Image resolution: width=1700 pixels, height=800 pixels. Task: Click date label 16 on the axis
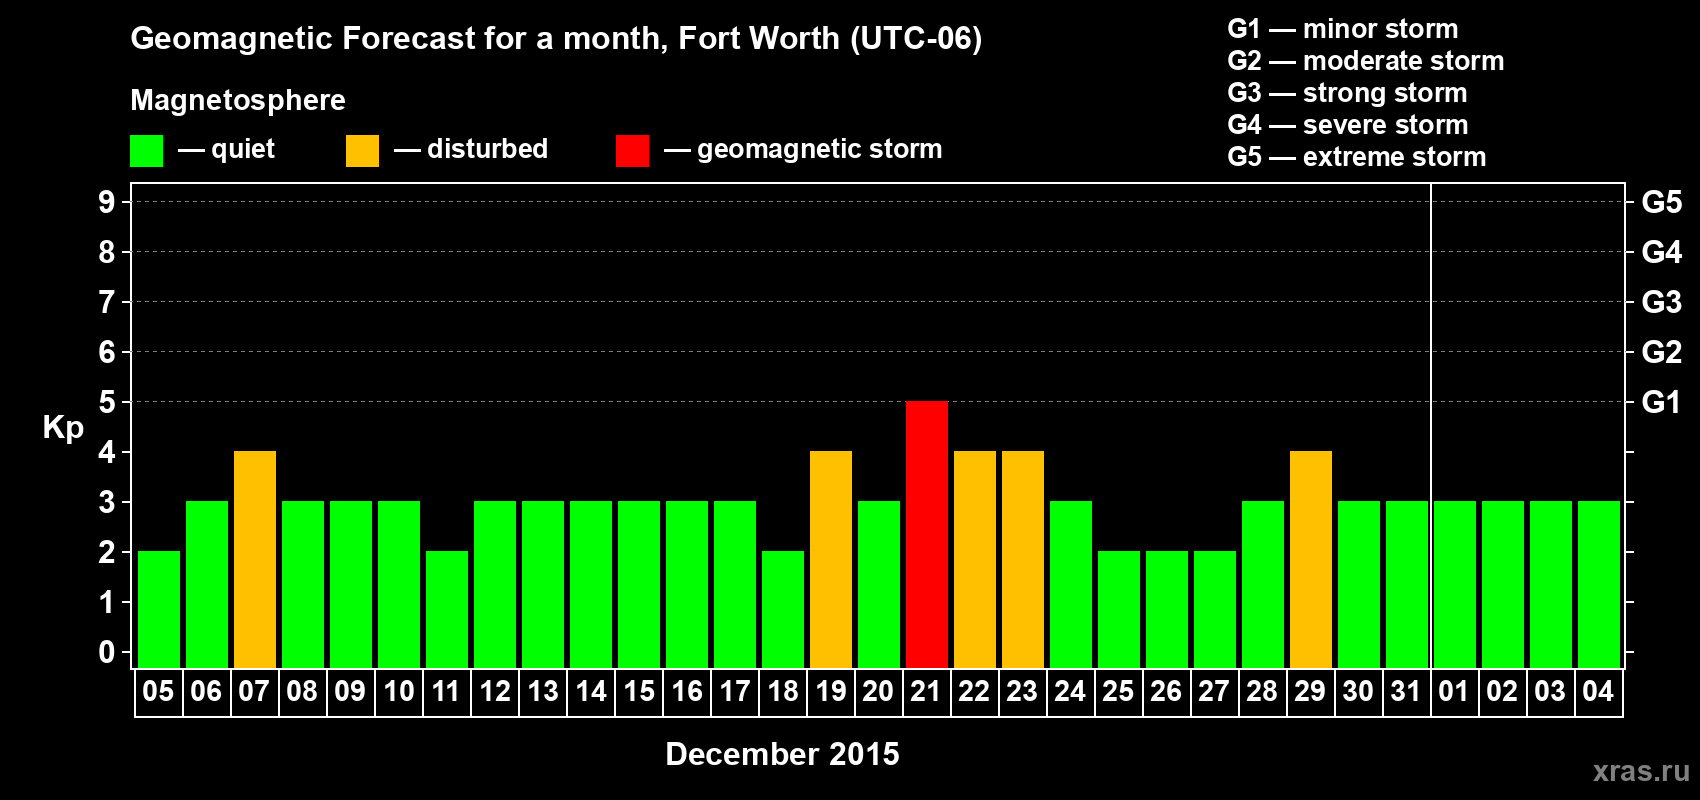tap(686, 691)
